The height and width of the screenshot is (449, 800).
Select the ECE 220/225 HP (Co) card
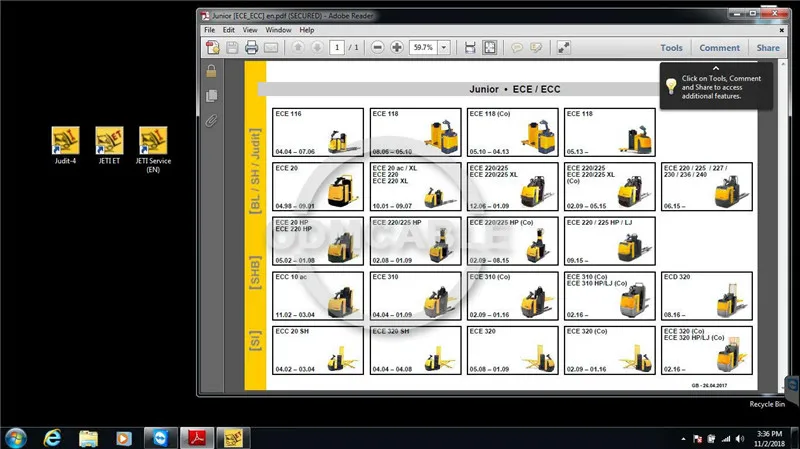pos(513,241)
